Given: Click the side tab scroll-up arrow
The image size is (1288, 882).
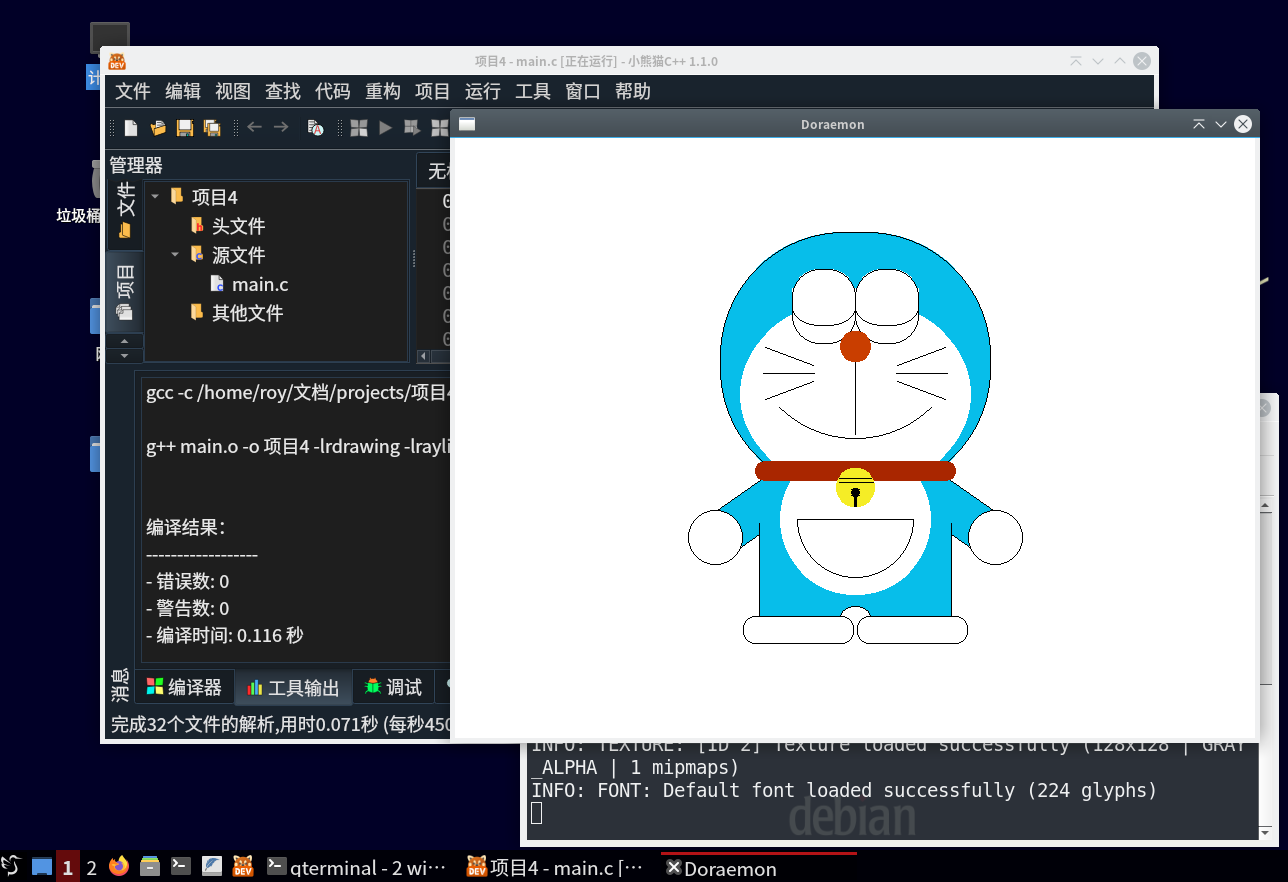Looking at the screenshot, I should 125,341.
